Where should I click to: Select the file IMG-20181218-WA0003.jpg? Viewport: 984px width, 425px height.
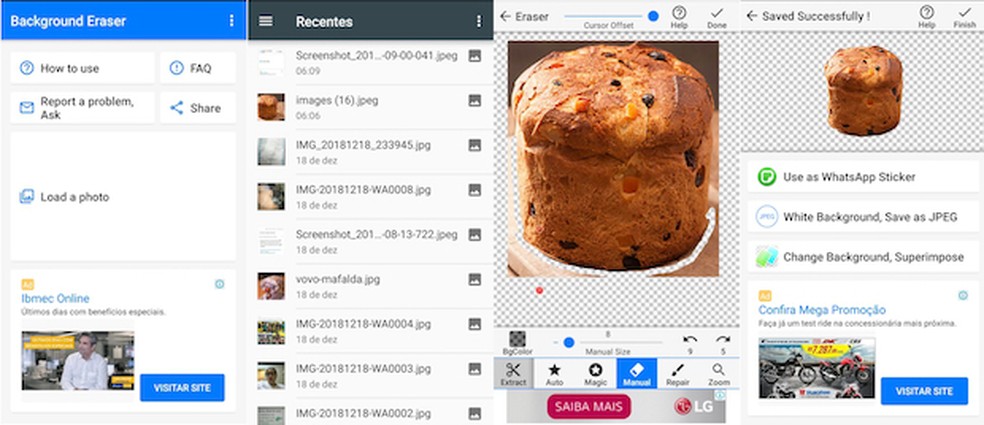pos(370,375)
